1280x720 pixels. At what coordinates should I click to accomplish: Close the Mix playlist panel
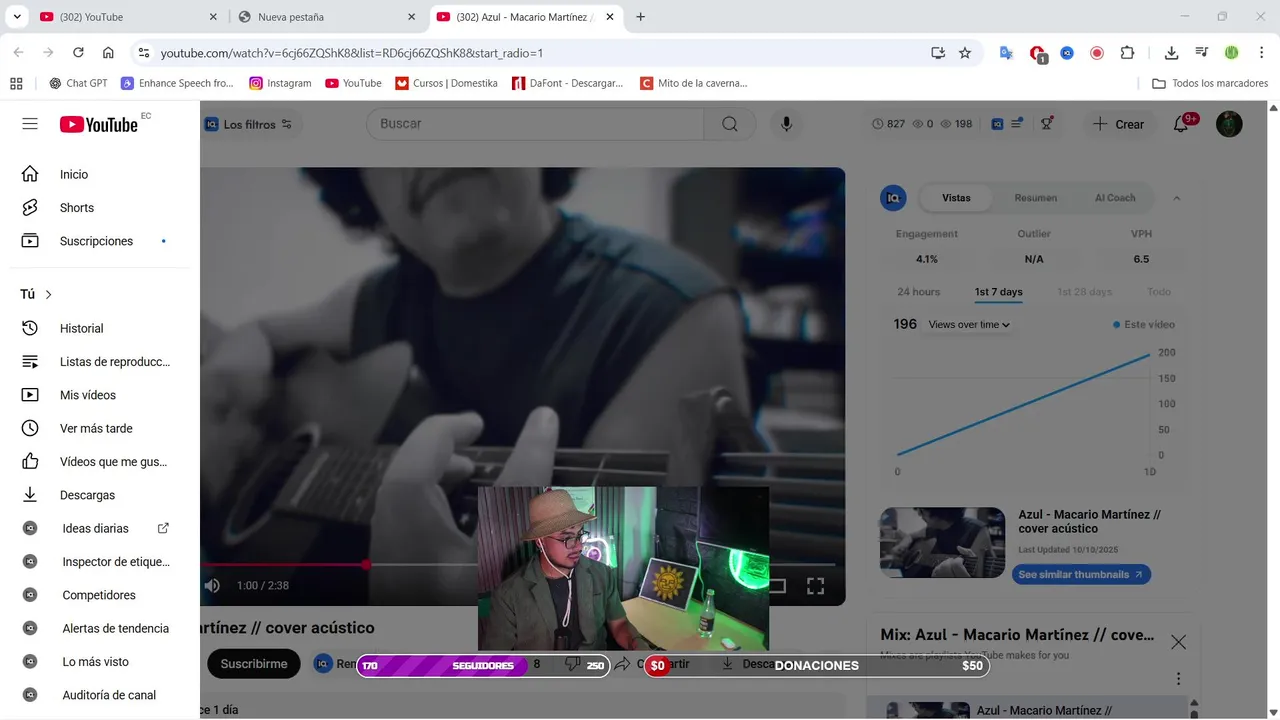click(x=1179, y=642)
